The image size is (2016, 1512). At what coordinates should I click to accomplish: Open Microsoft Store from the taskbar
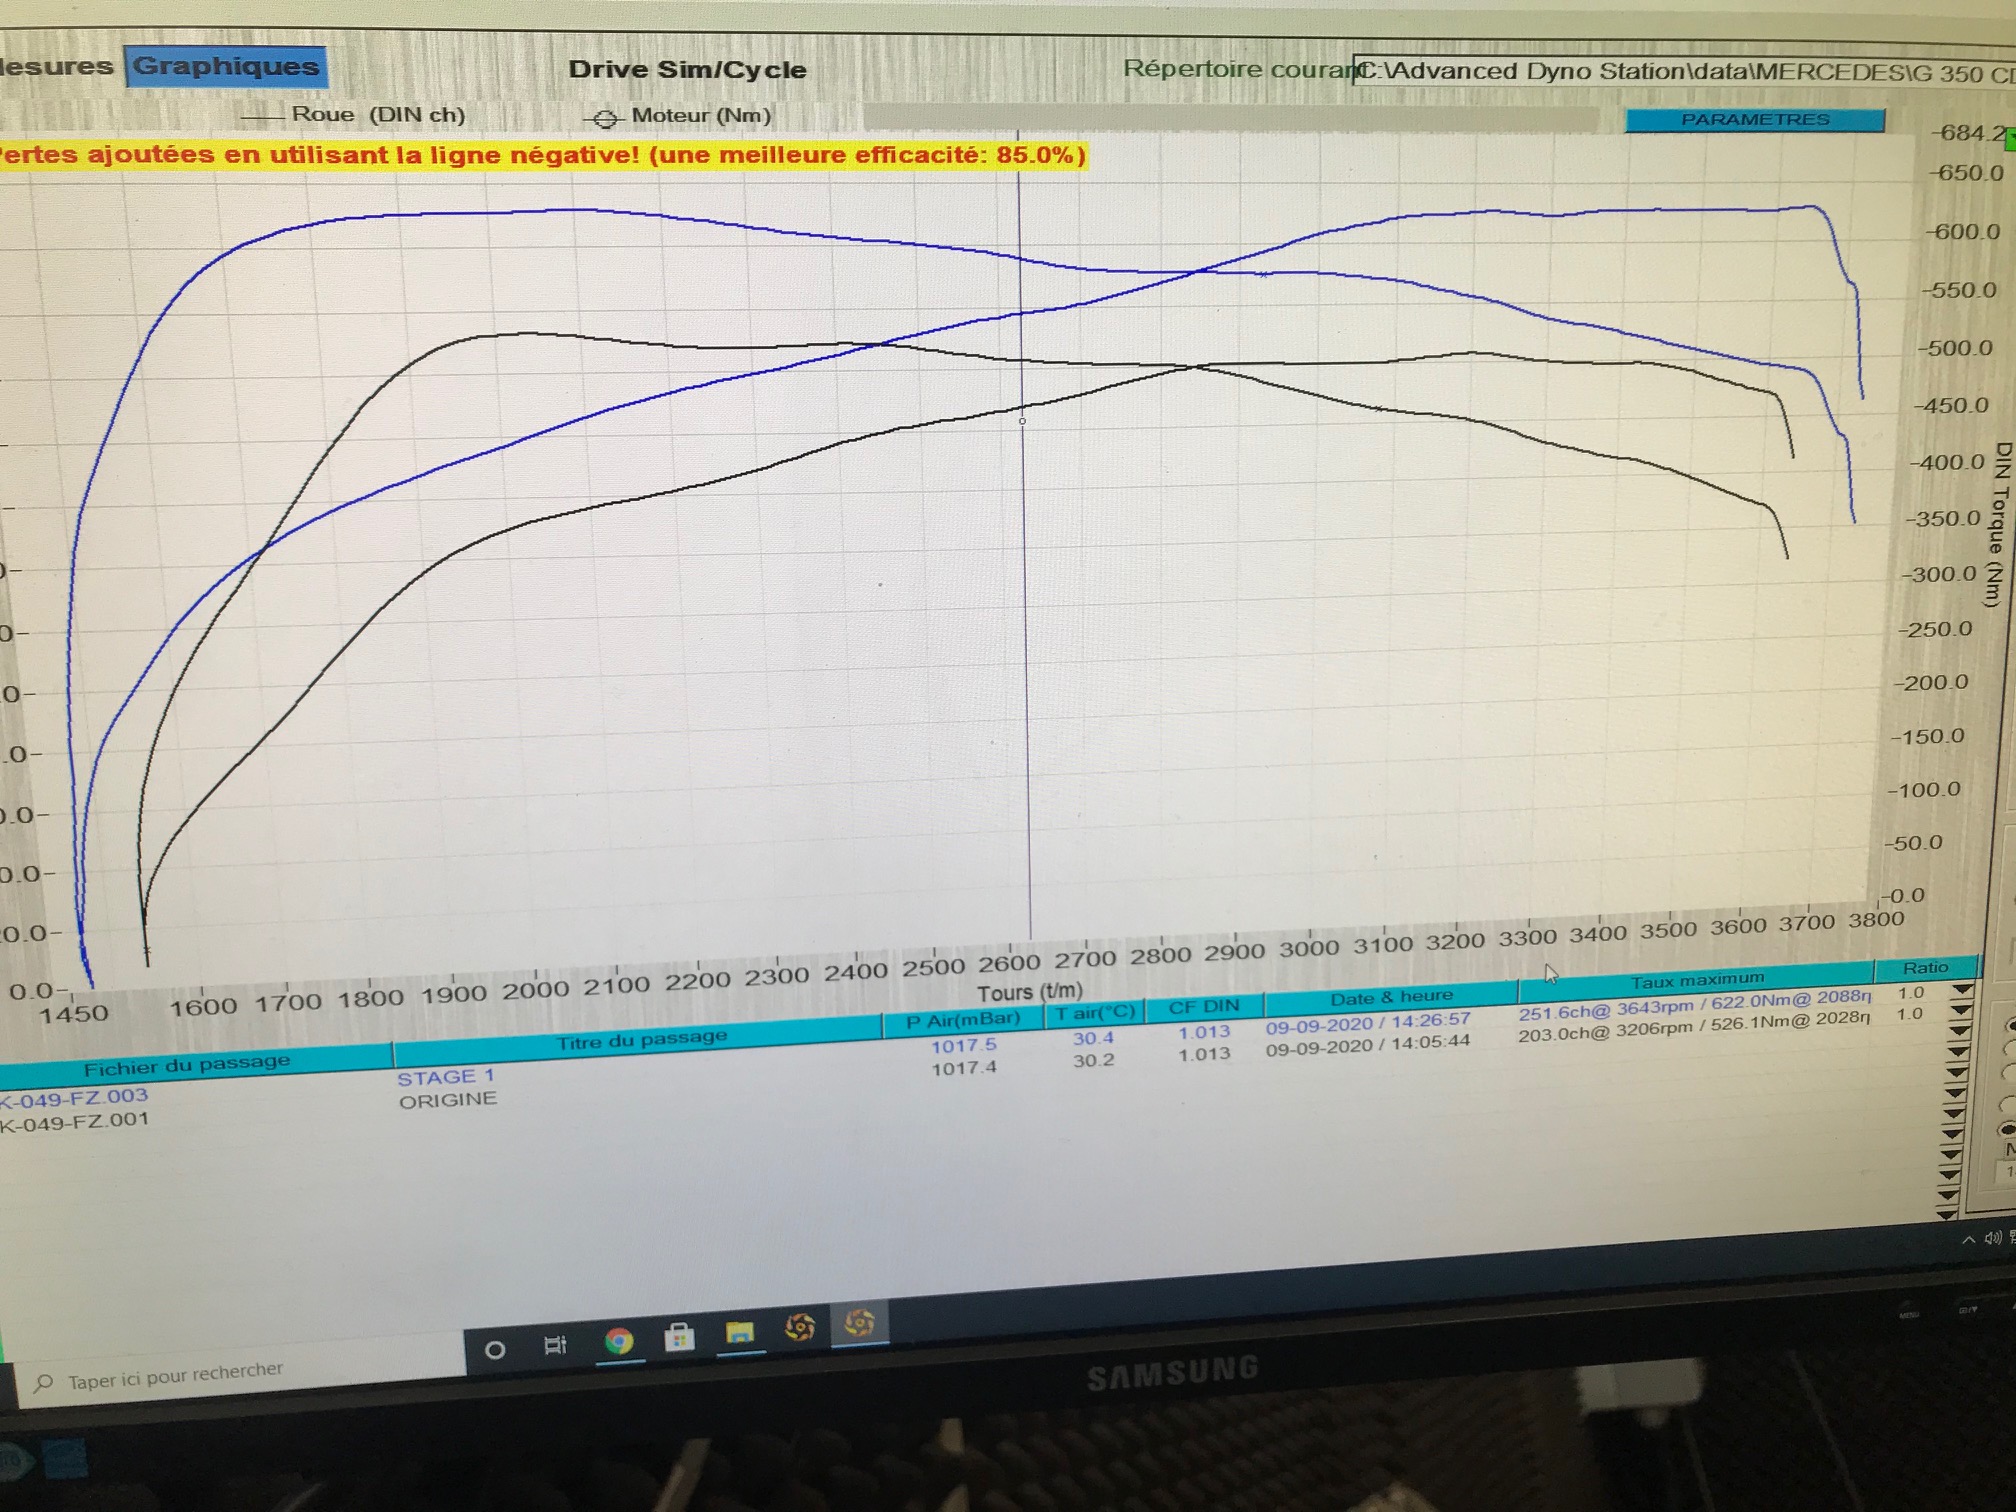(679, 1337)
